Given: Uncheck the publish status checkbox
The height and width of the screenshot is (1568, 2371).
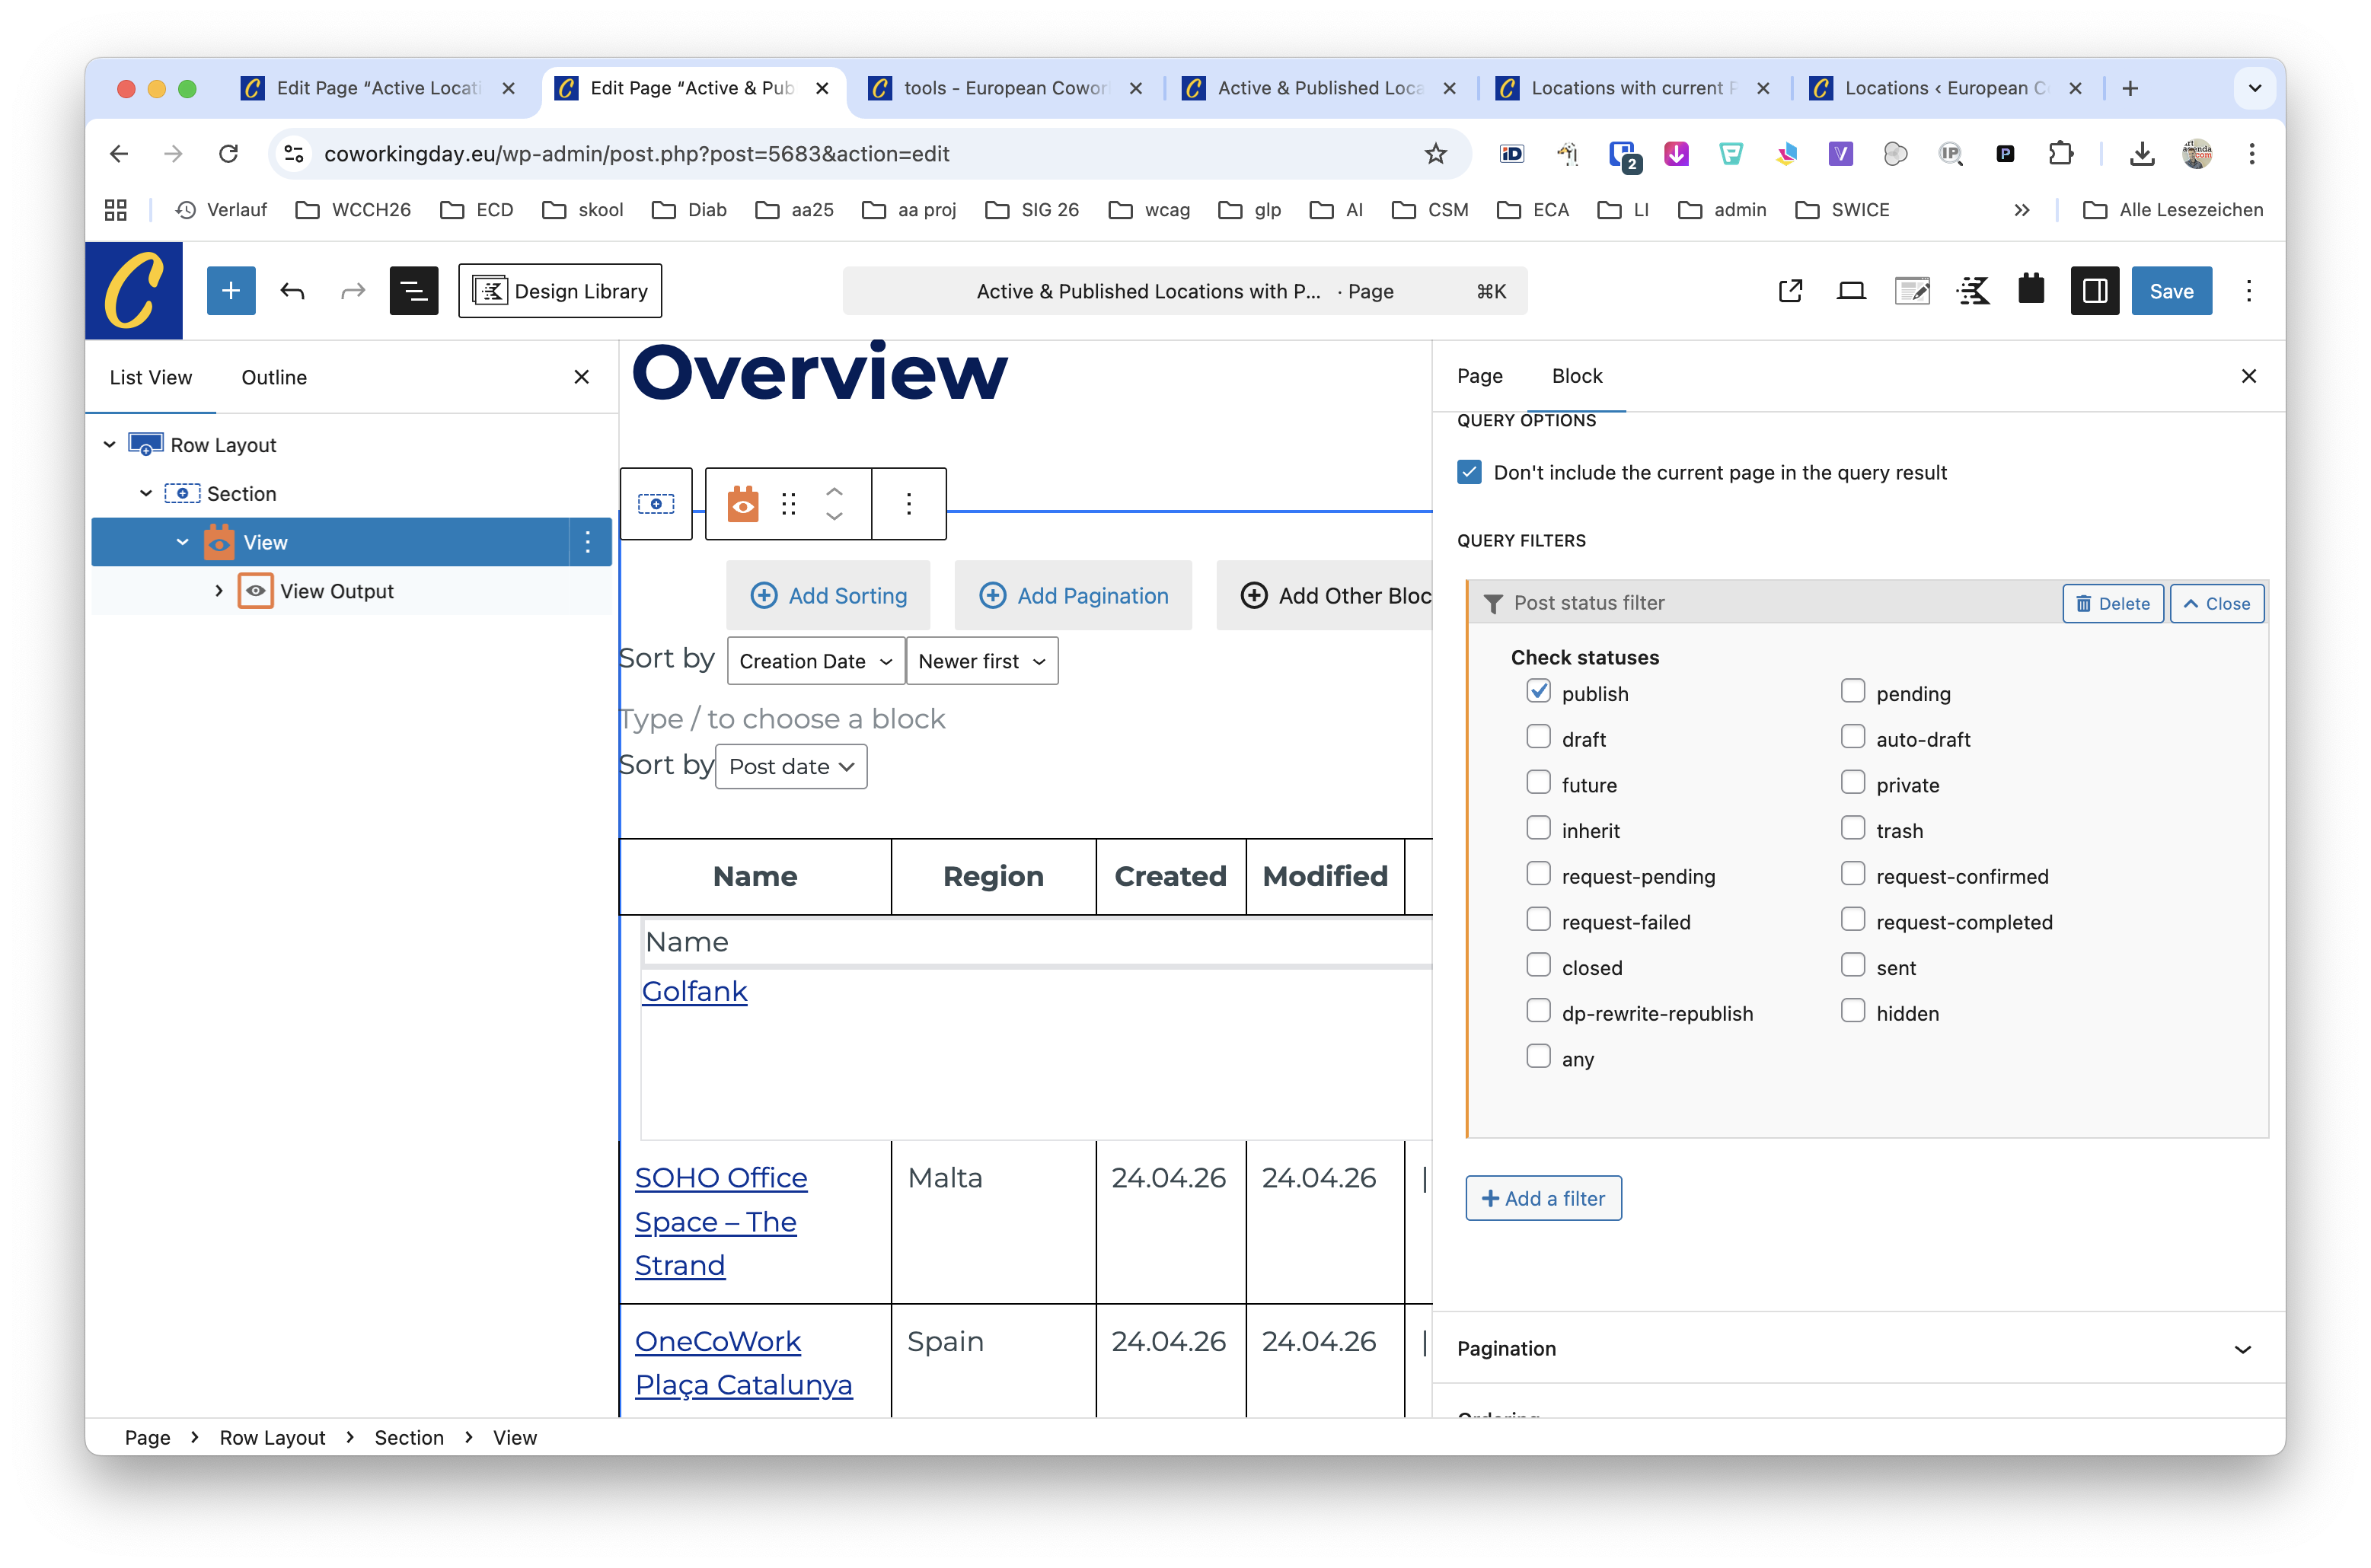Looking at the screenshot, I should click(1538, 691).
